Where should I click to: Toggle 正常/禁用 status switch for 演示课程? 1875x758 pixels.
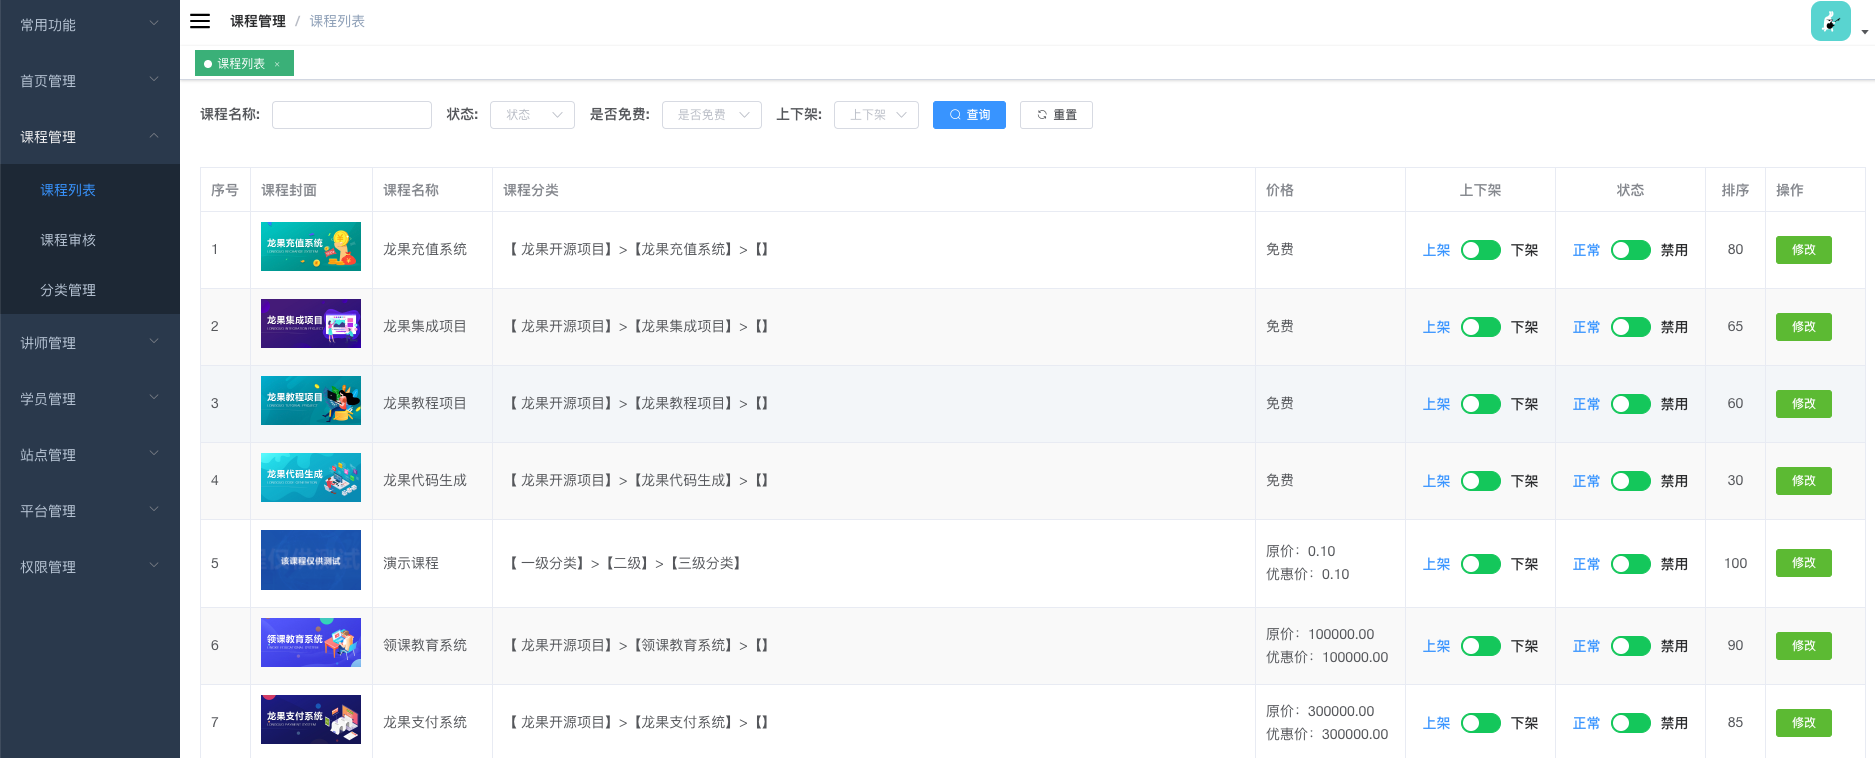[1631, 564]
